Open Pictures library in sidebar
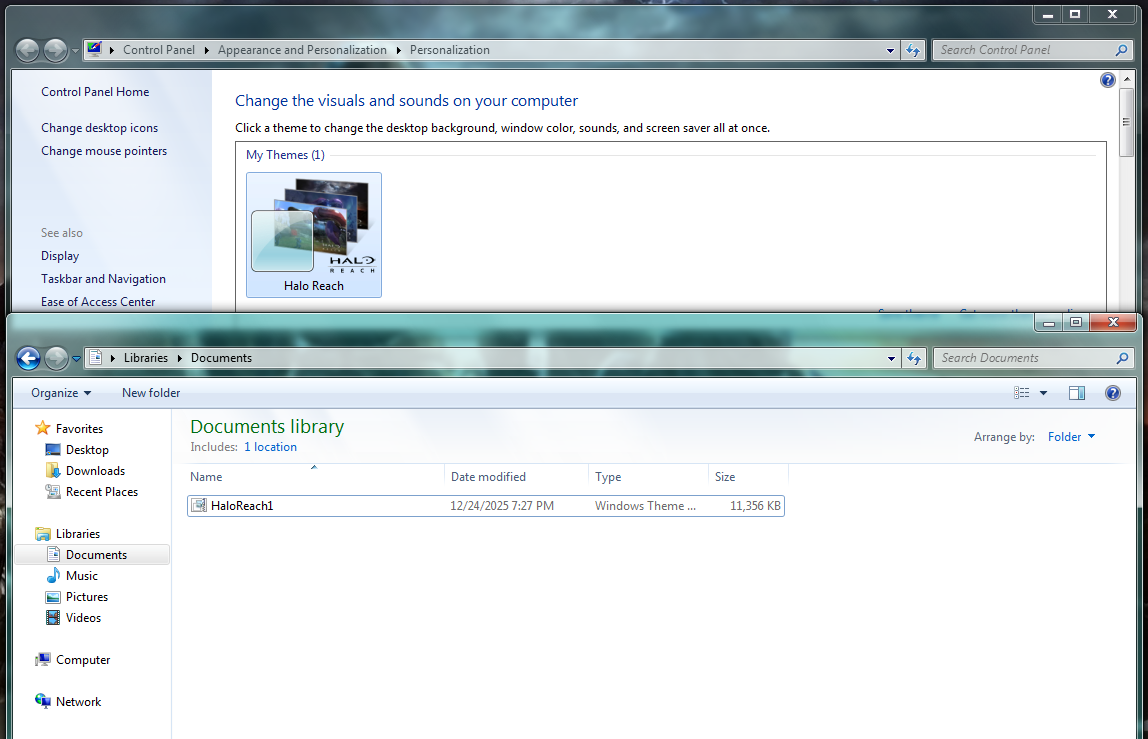This screenshot has height=739, width=1148. point(87,597)
